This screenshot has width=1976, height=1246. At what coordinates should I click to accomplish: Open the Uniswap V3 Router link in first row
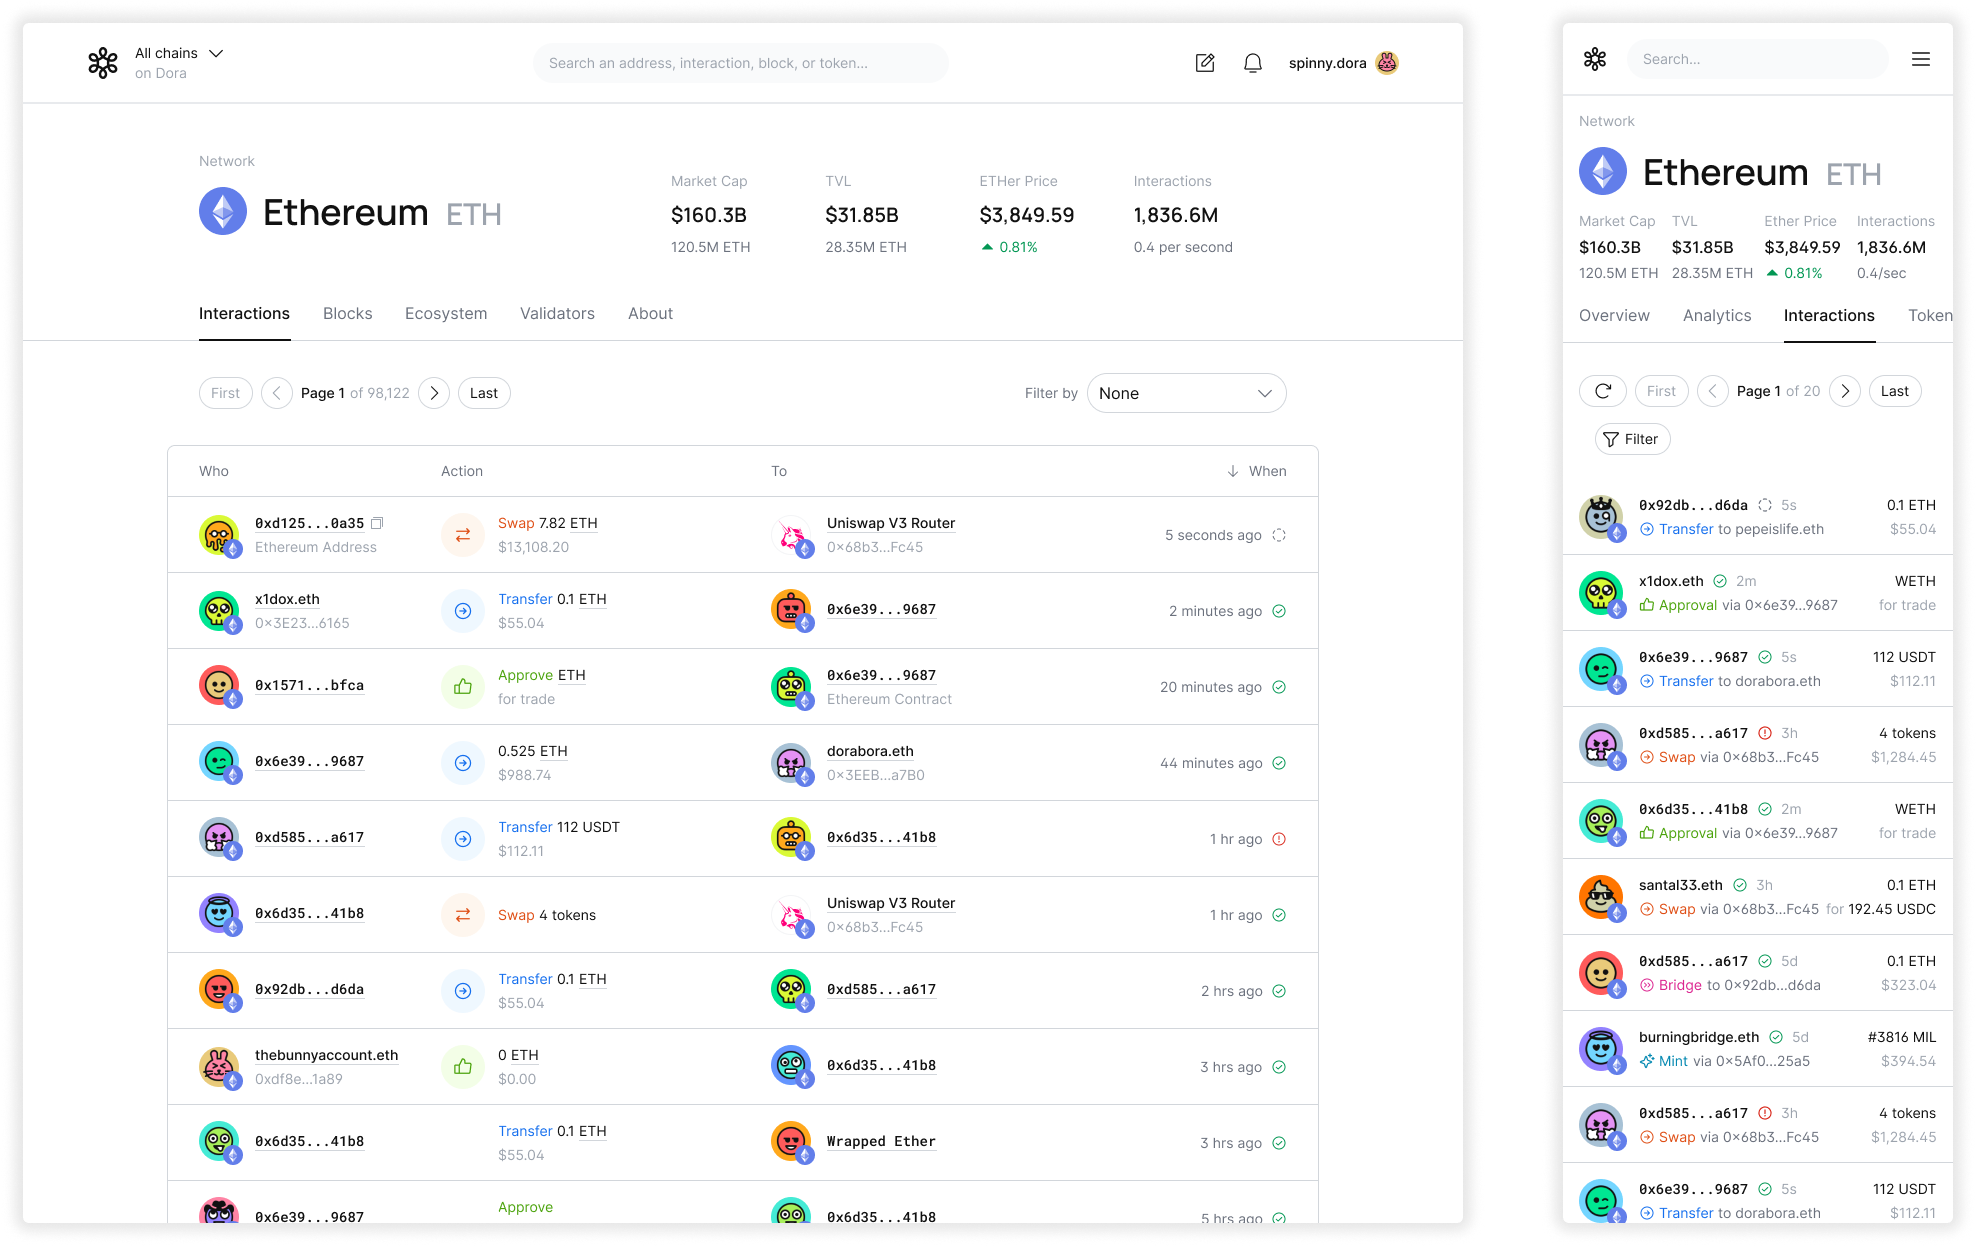890,523
